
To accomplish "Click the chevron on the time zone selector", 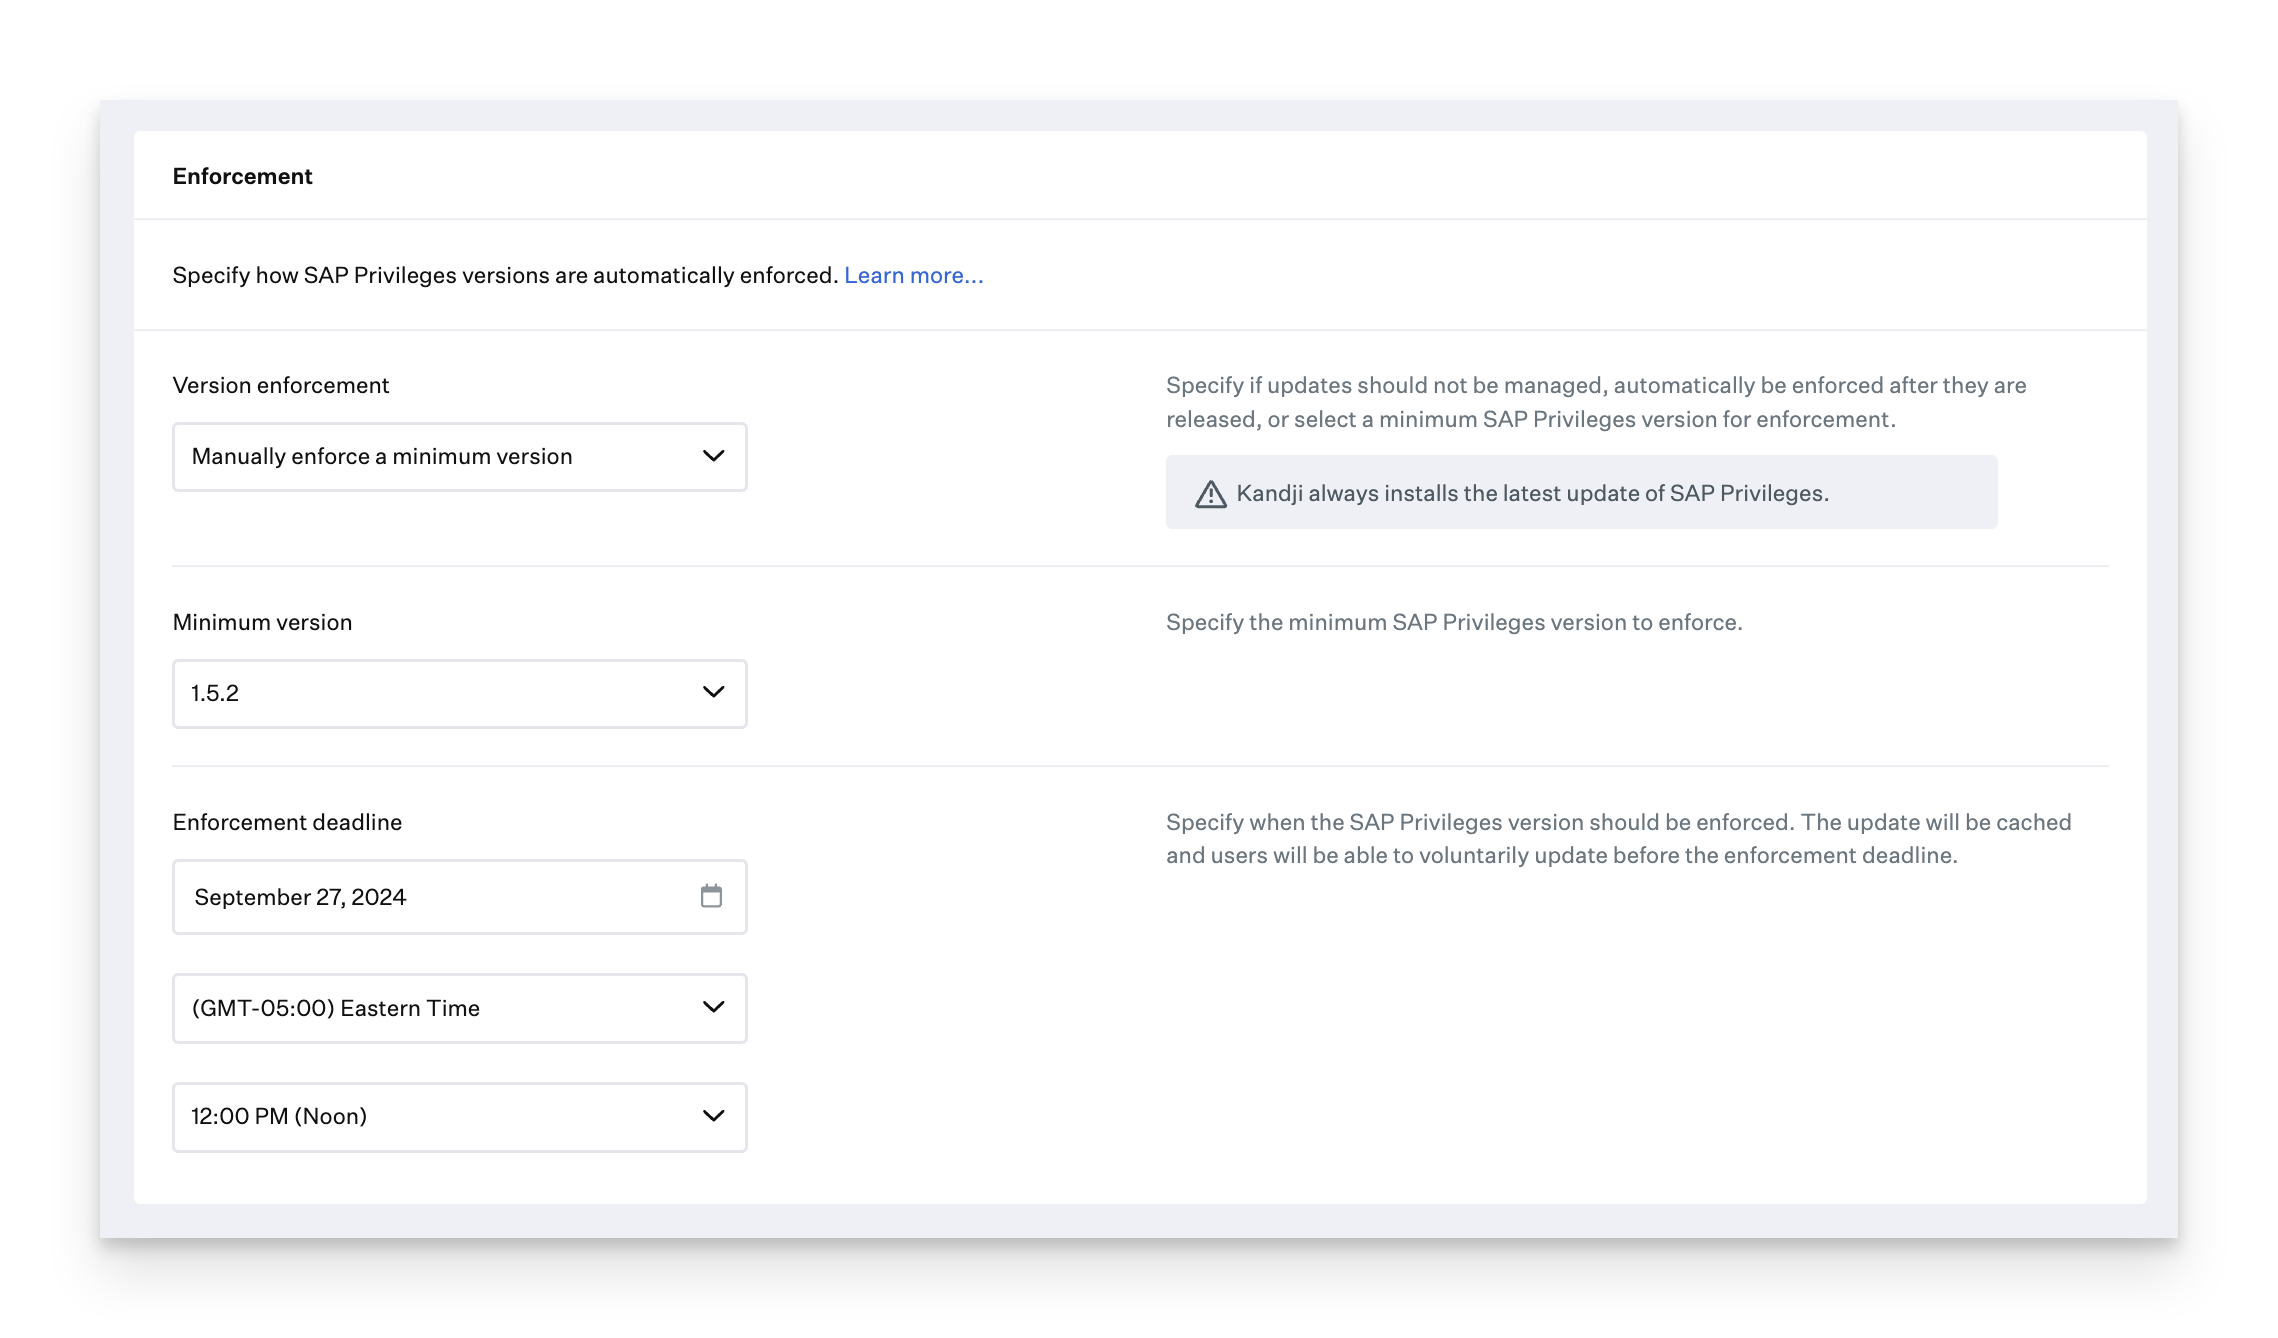I will 713,1007.
